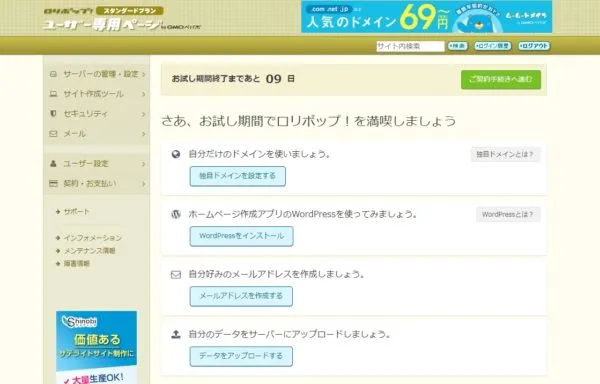The height and width of the screenshot is (384, 600).
Task: Open 契約・お支払い menu
Action: click(97, 184)
